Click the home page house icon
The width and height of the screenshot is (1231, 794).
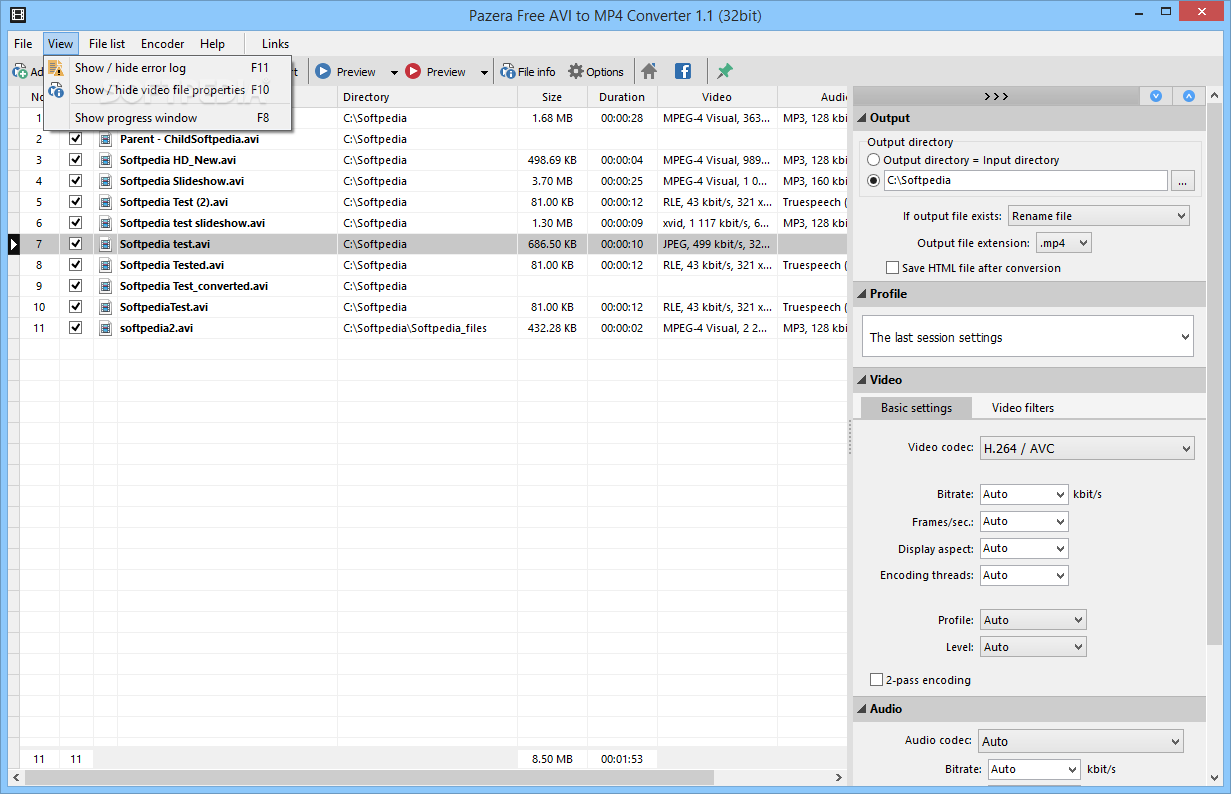click(x=649, y=71)
